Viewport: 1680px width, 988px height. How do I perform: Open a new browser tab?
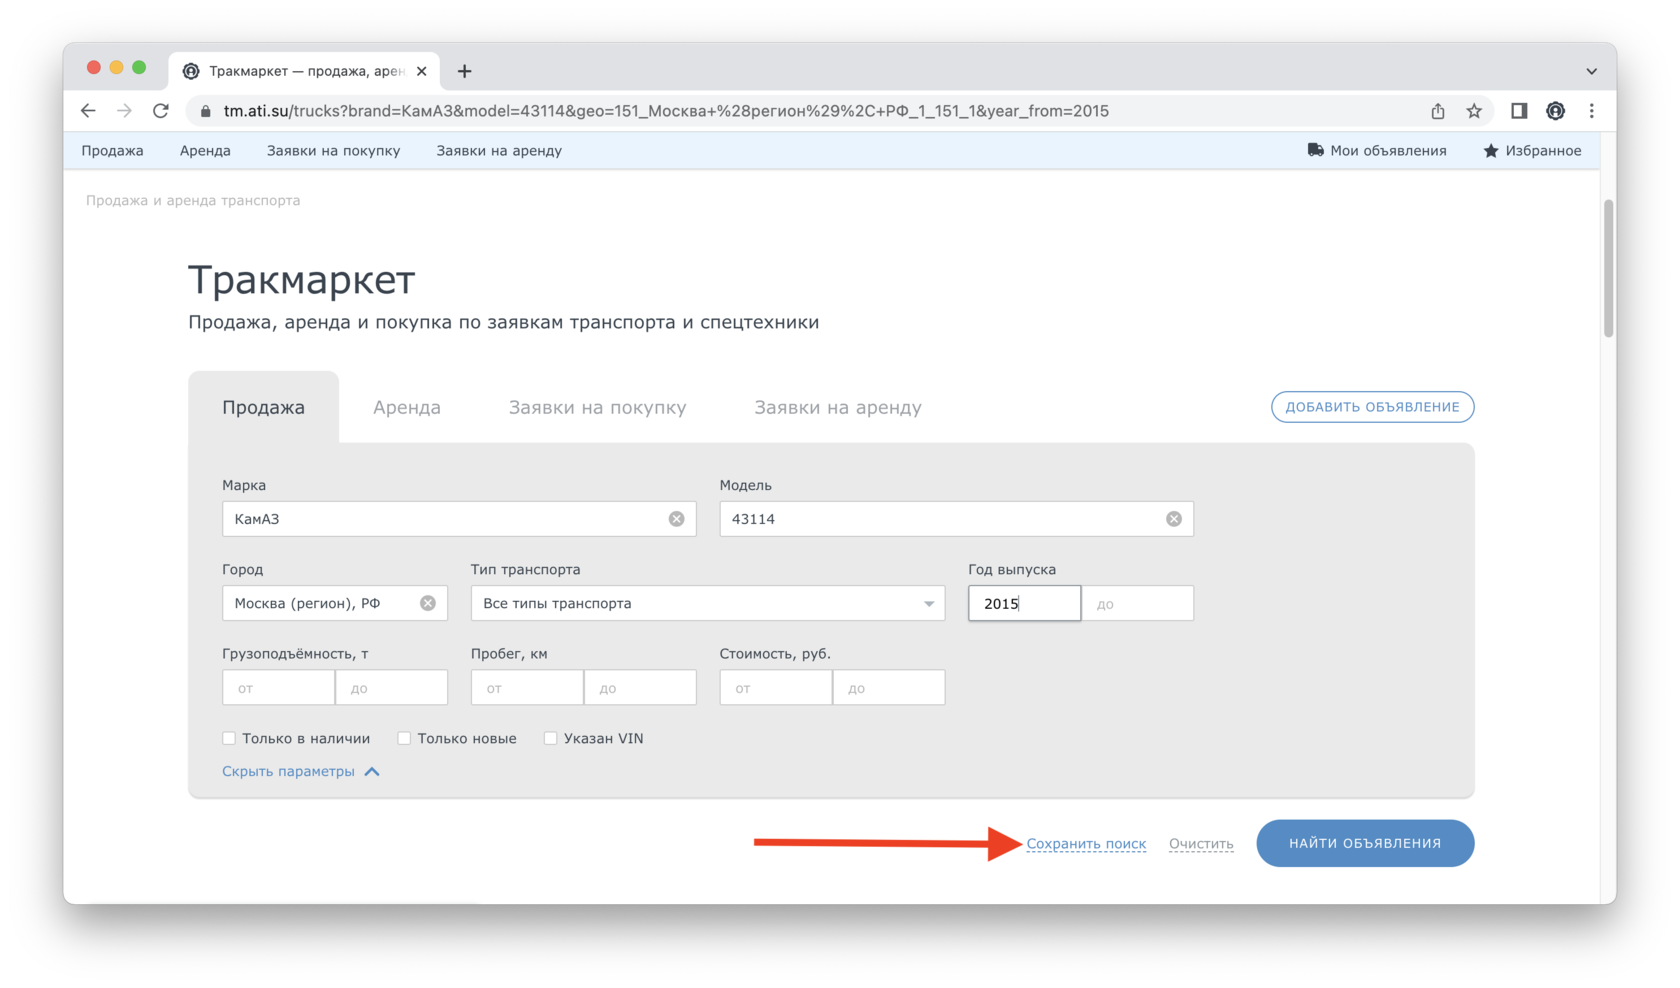[x=464, y=71]
